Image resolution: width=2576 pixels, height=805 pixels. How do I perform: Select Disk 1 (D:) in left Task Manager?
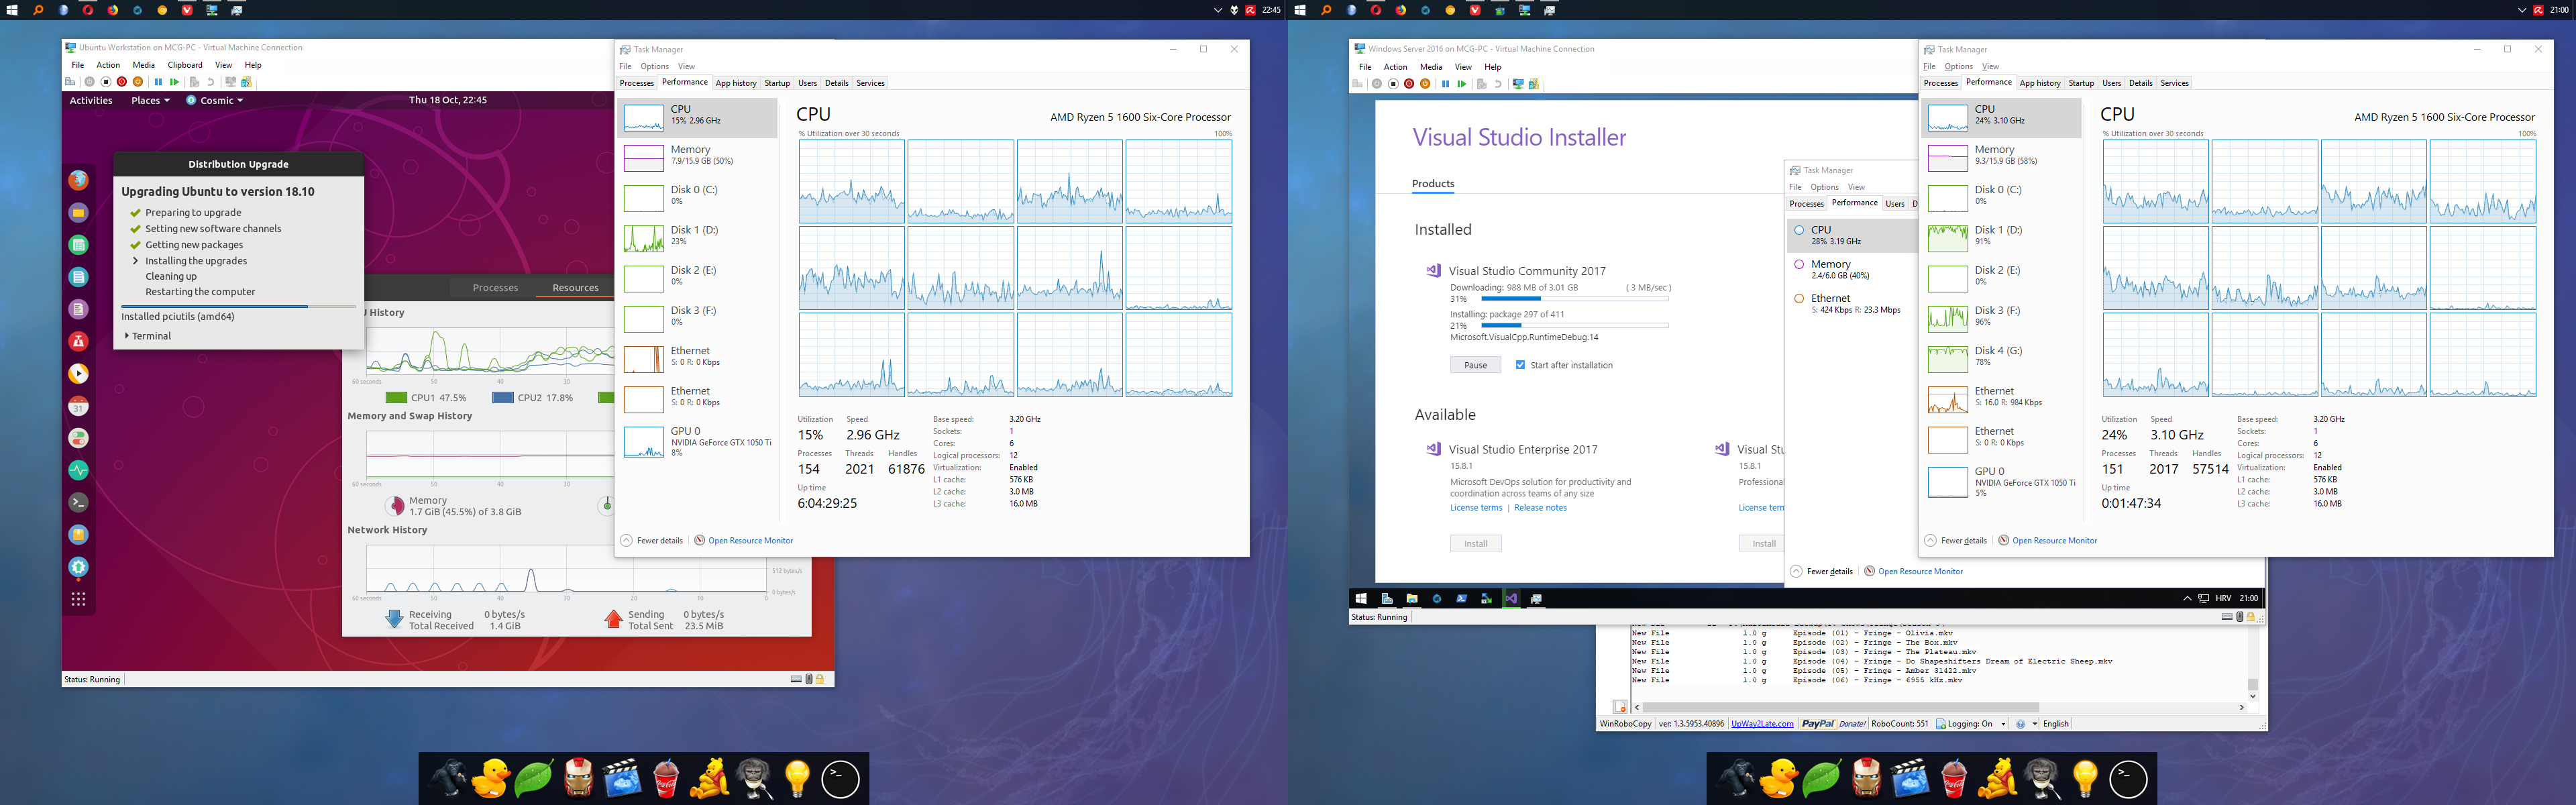click(698, 236)
